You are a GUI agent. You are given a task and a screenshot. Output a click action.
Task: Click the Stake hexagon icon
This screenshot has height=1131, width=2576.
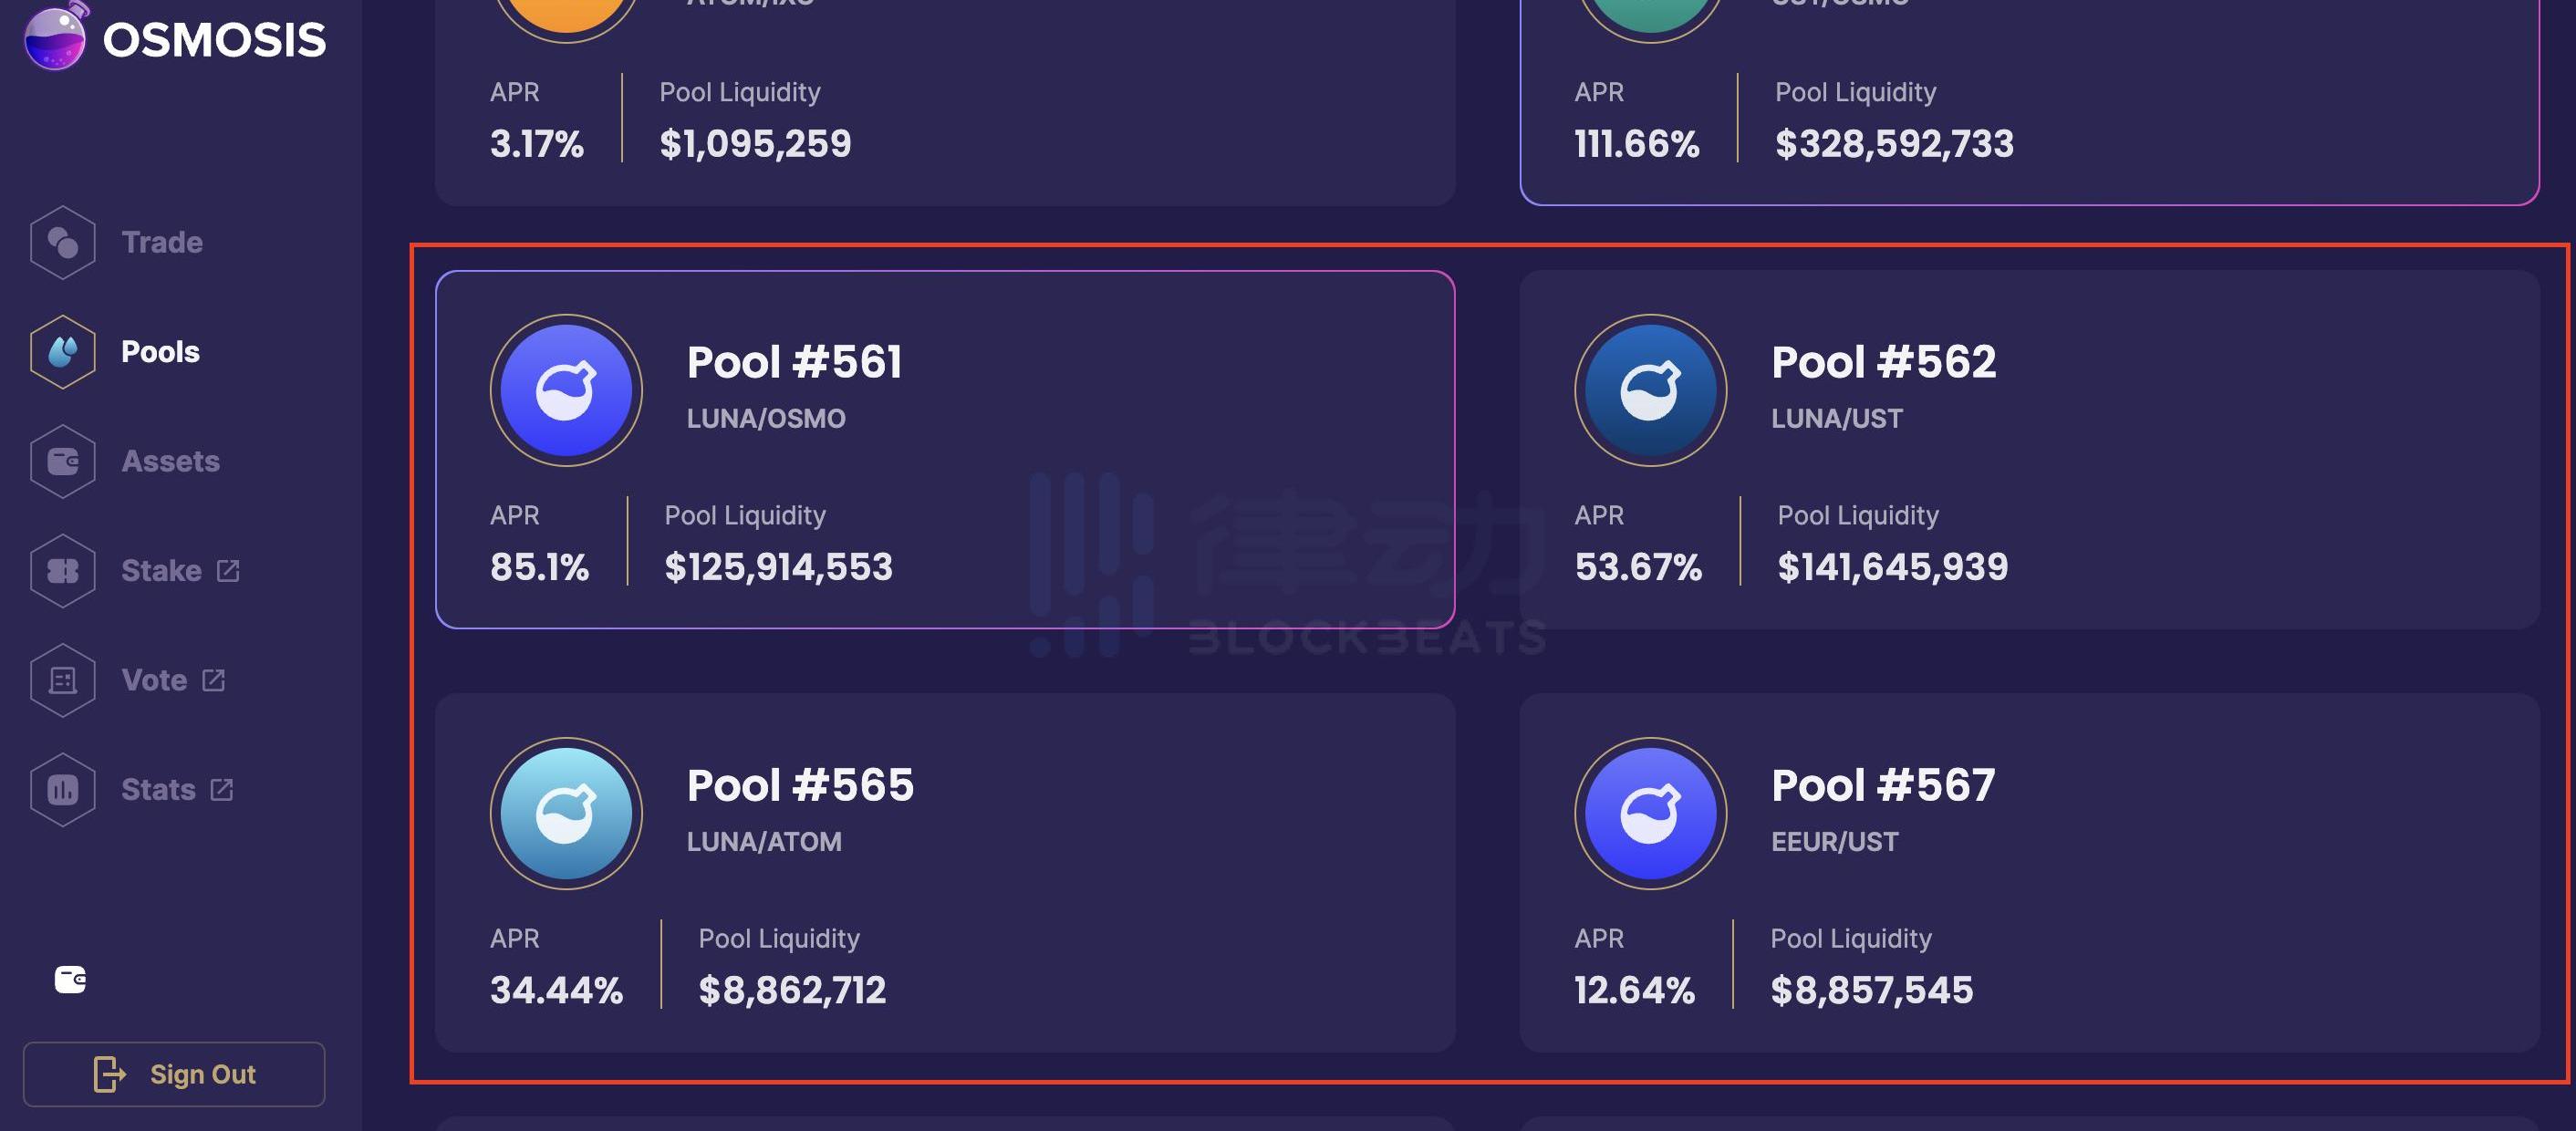[63, 571]
